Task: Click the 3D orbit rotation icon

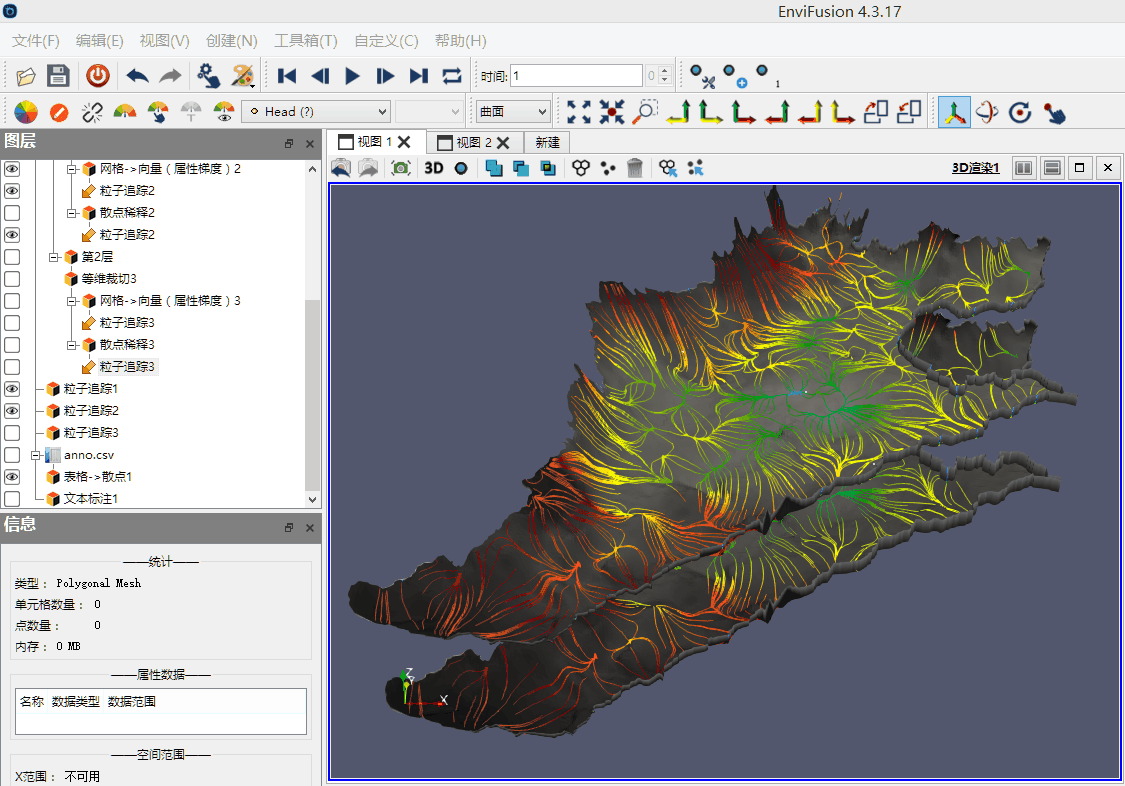Action: pos(987,113)
